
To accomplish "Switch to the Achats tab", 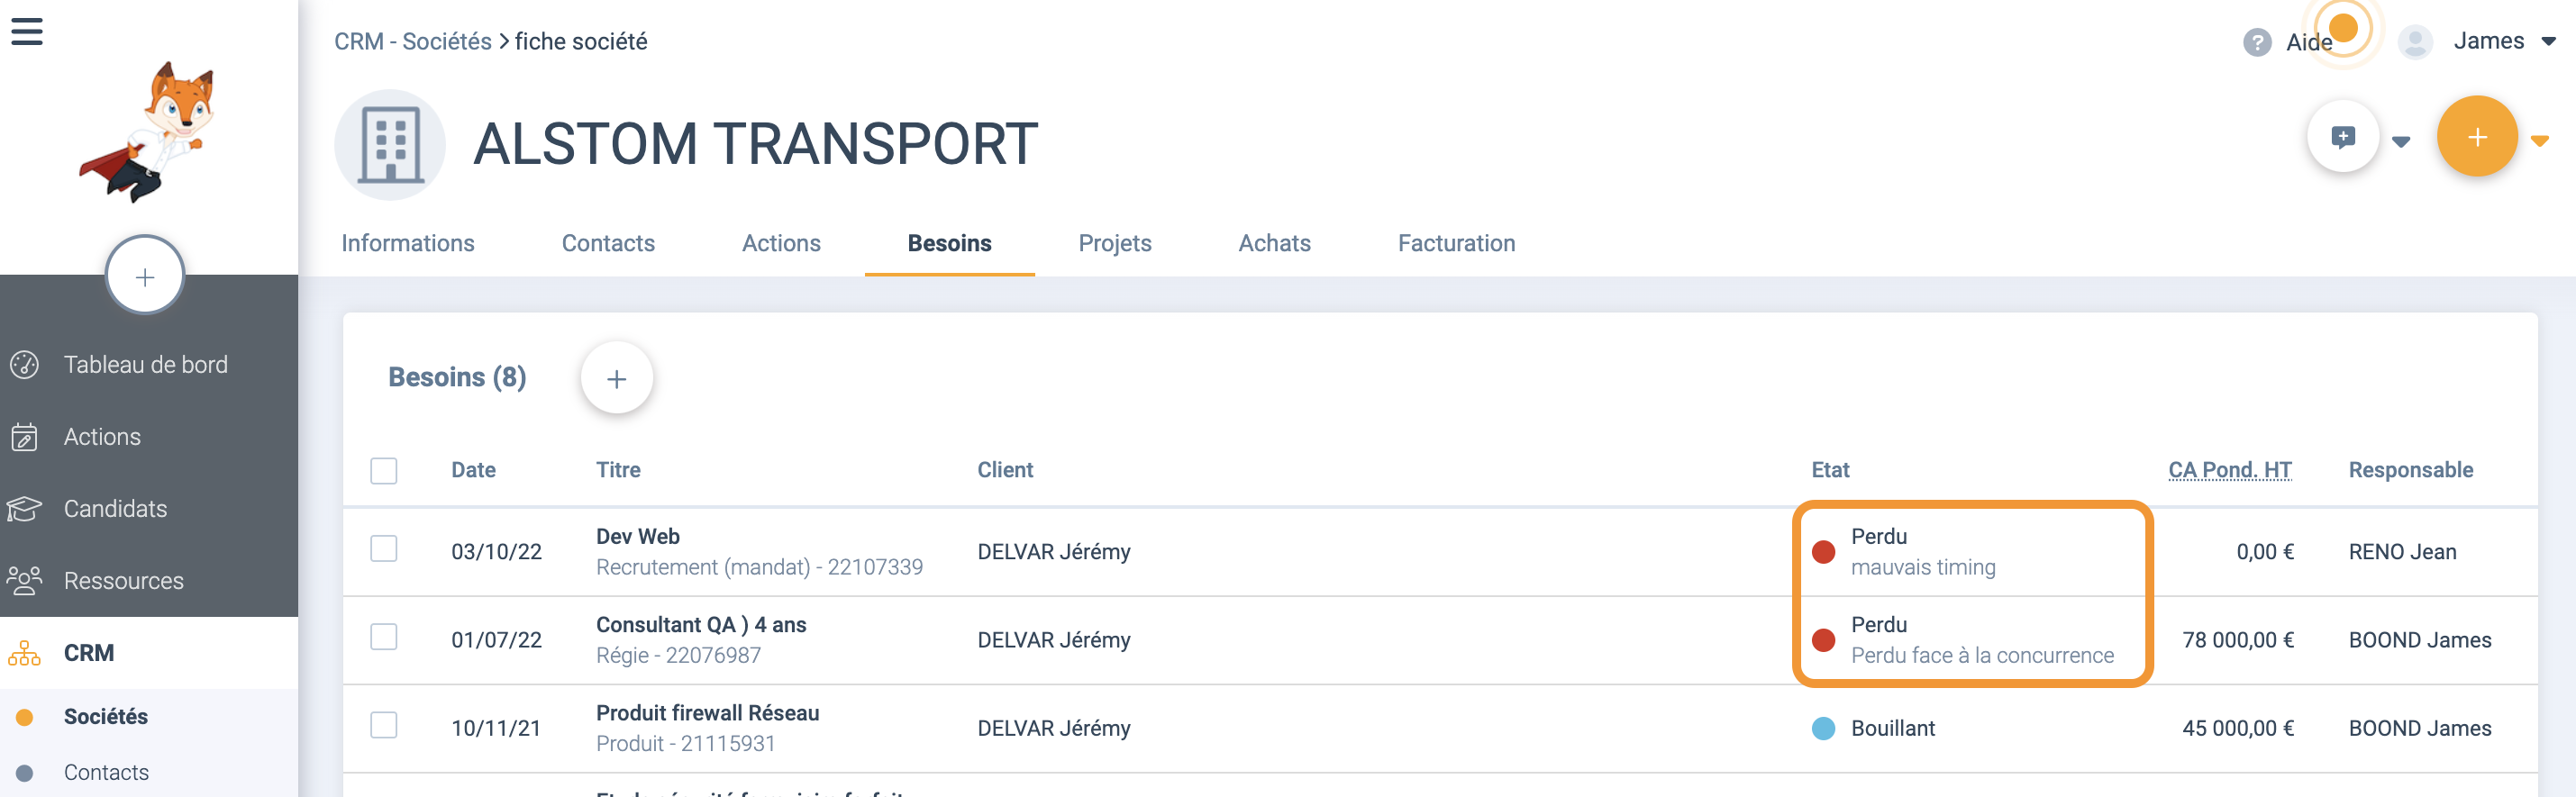I will point(1274,243).
